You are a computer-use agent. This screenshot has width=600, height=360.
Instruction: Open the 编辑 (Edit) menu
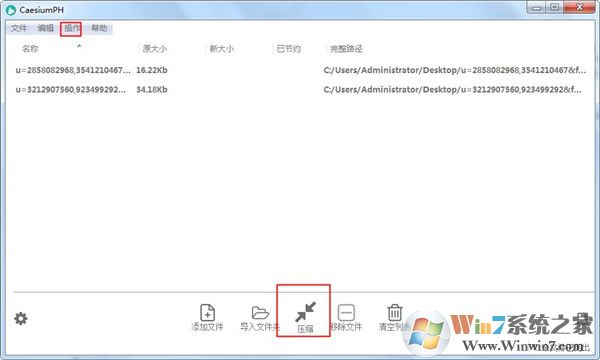[46, 28]
